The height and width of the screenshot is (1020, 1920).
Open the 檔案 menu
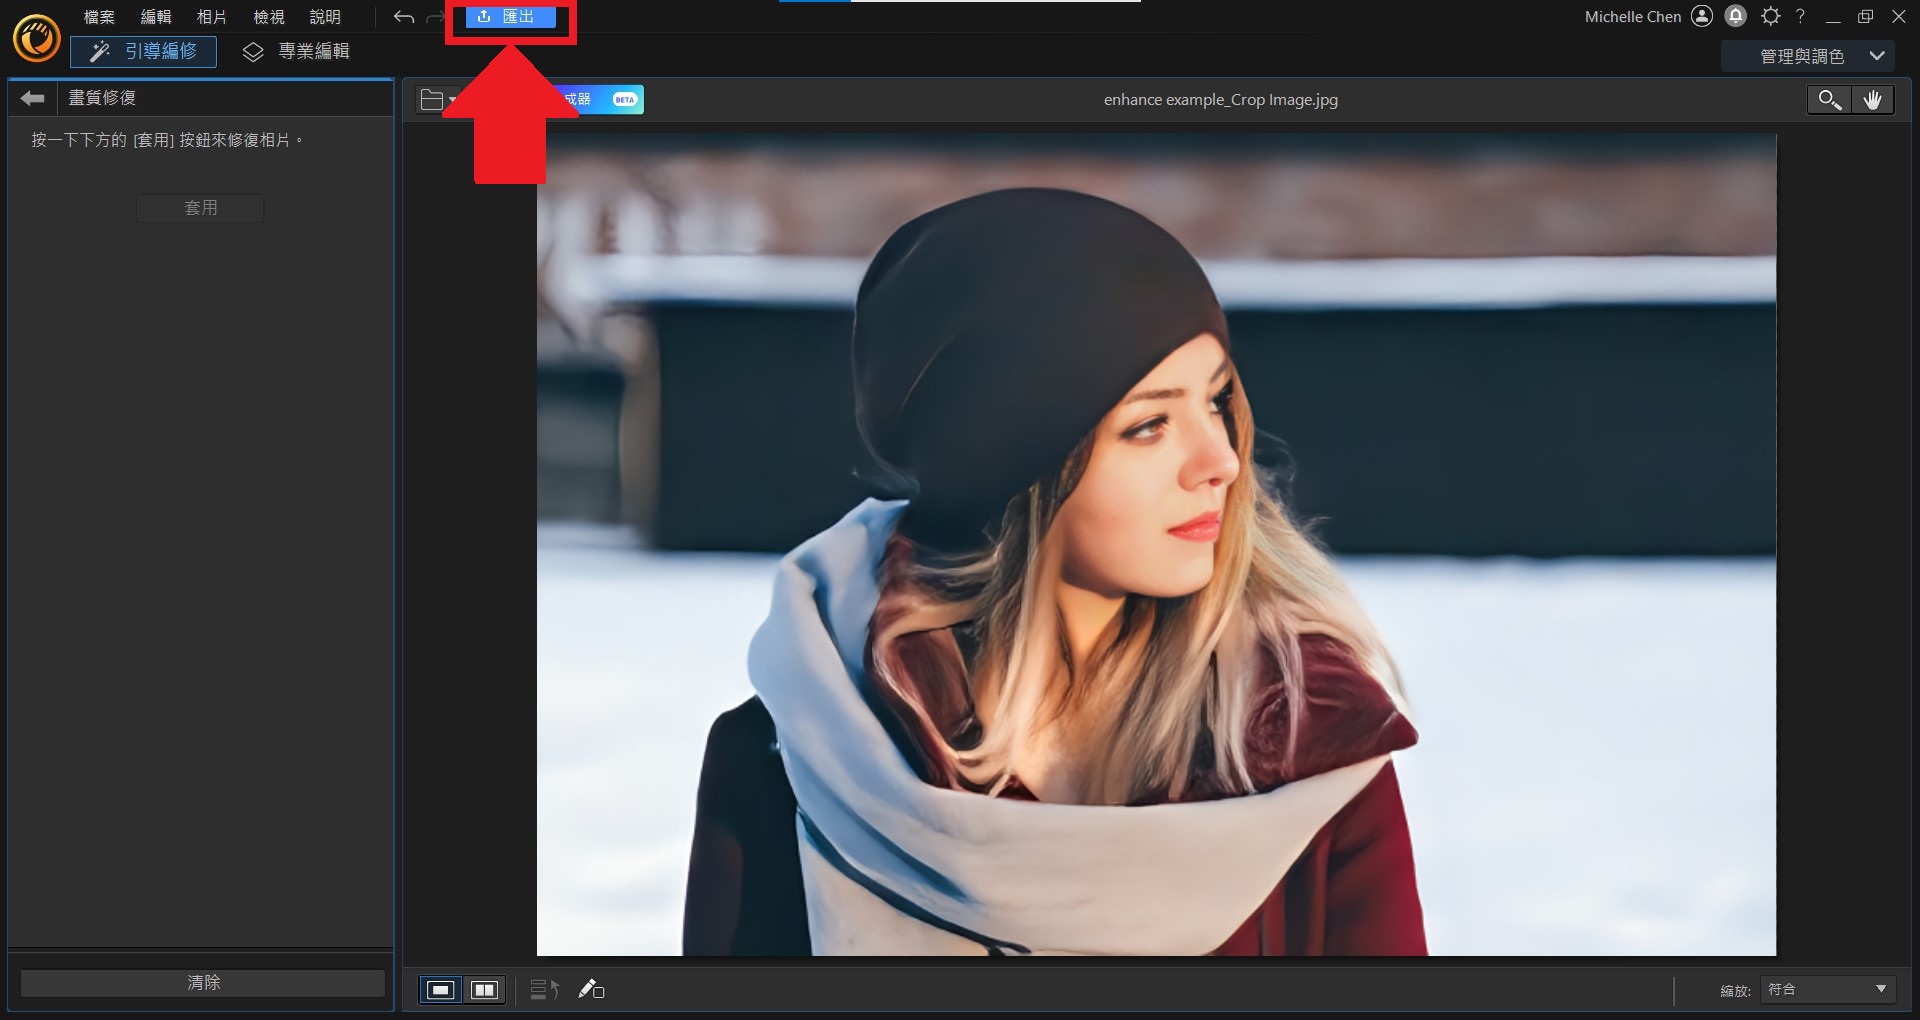[99, 17]
